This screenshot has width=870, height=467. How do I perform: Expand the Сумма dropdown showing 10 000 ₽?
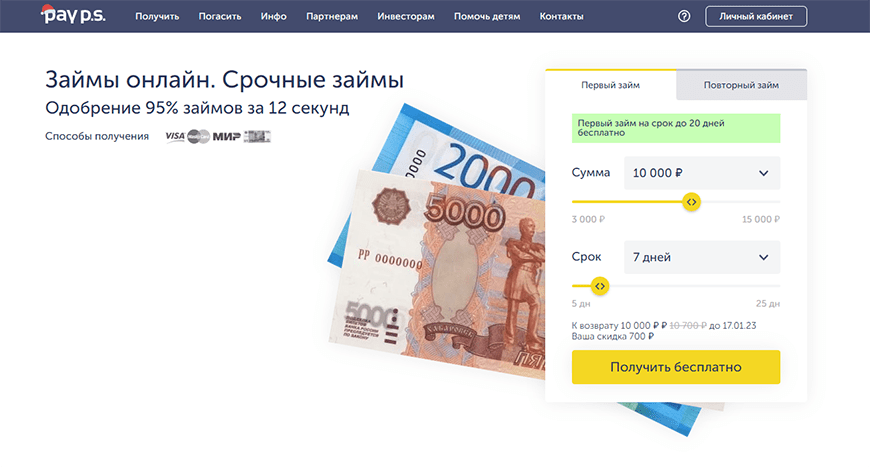[x=702, y=173]
